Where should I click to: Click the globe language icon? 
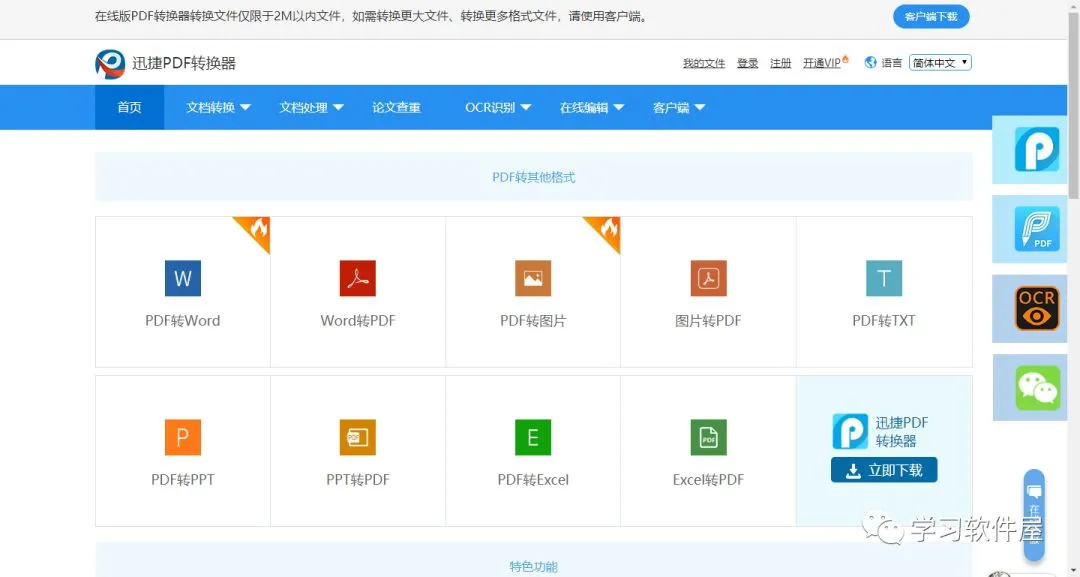871,63
